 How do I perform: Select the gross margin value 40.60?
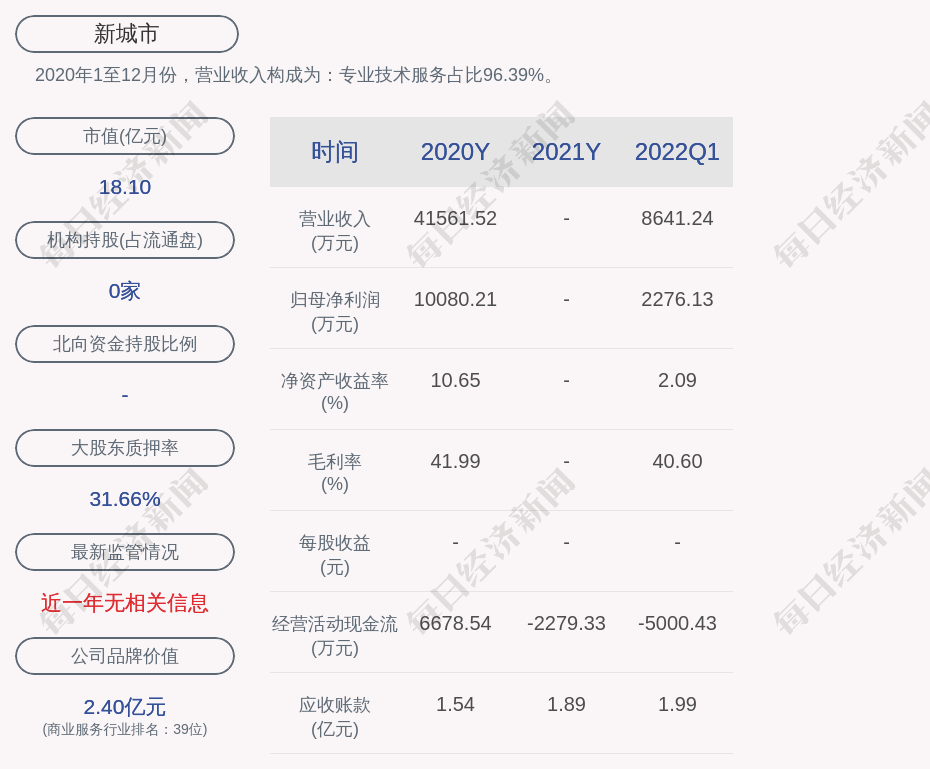[x=677, y=461]
